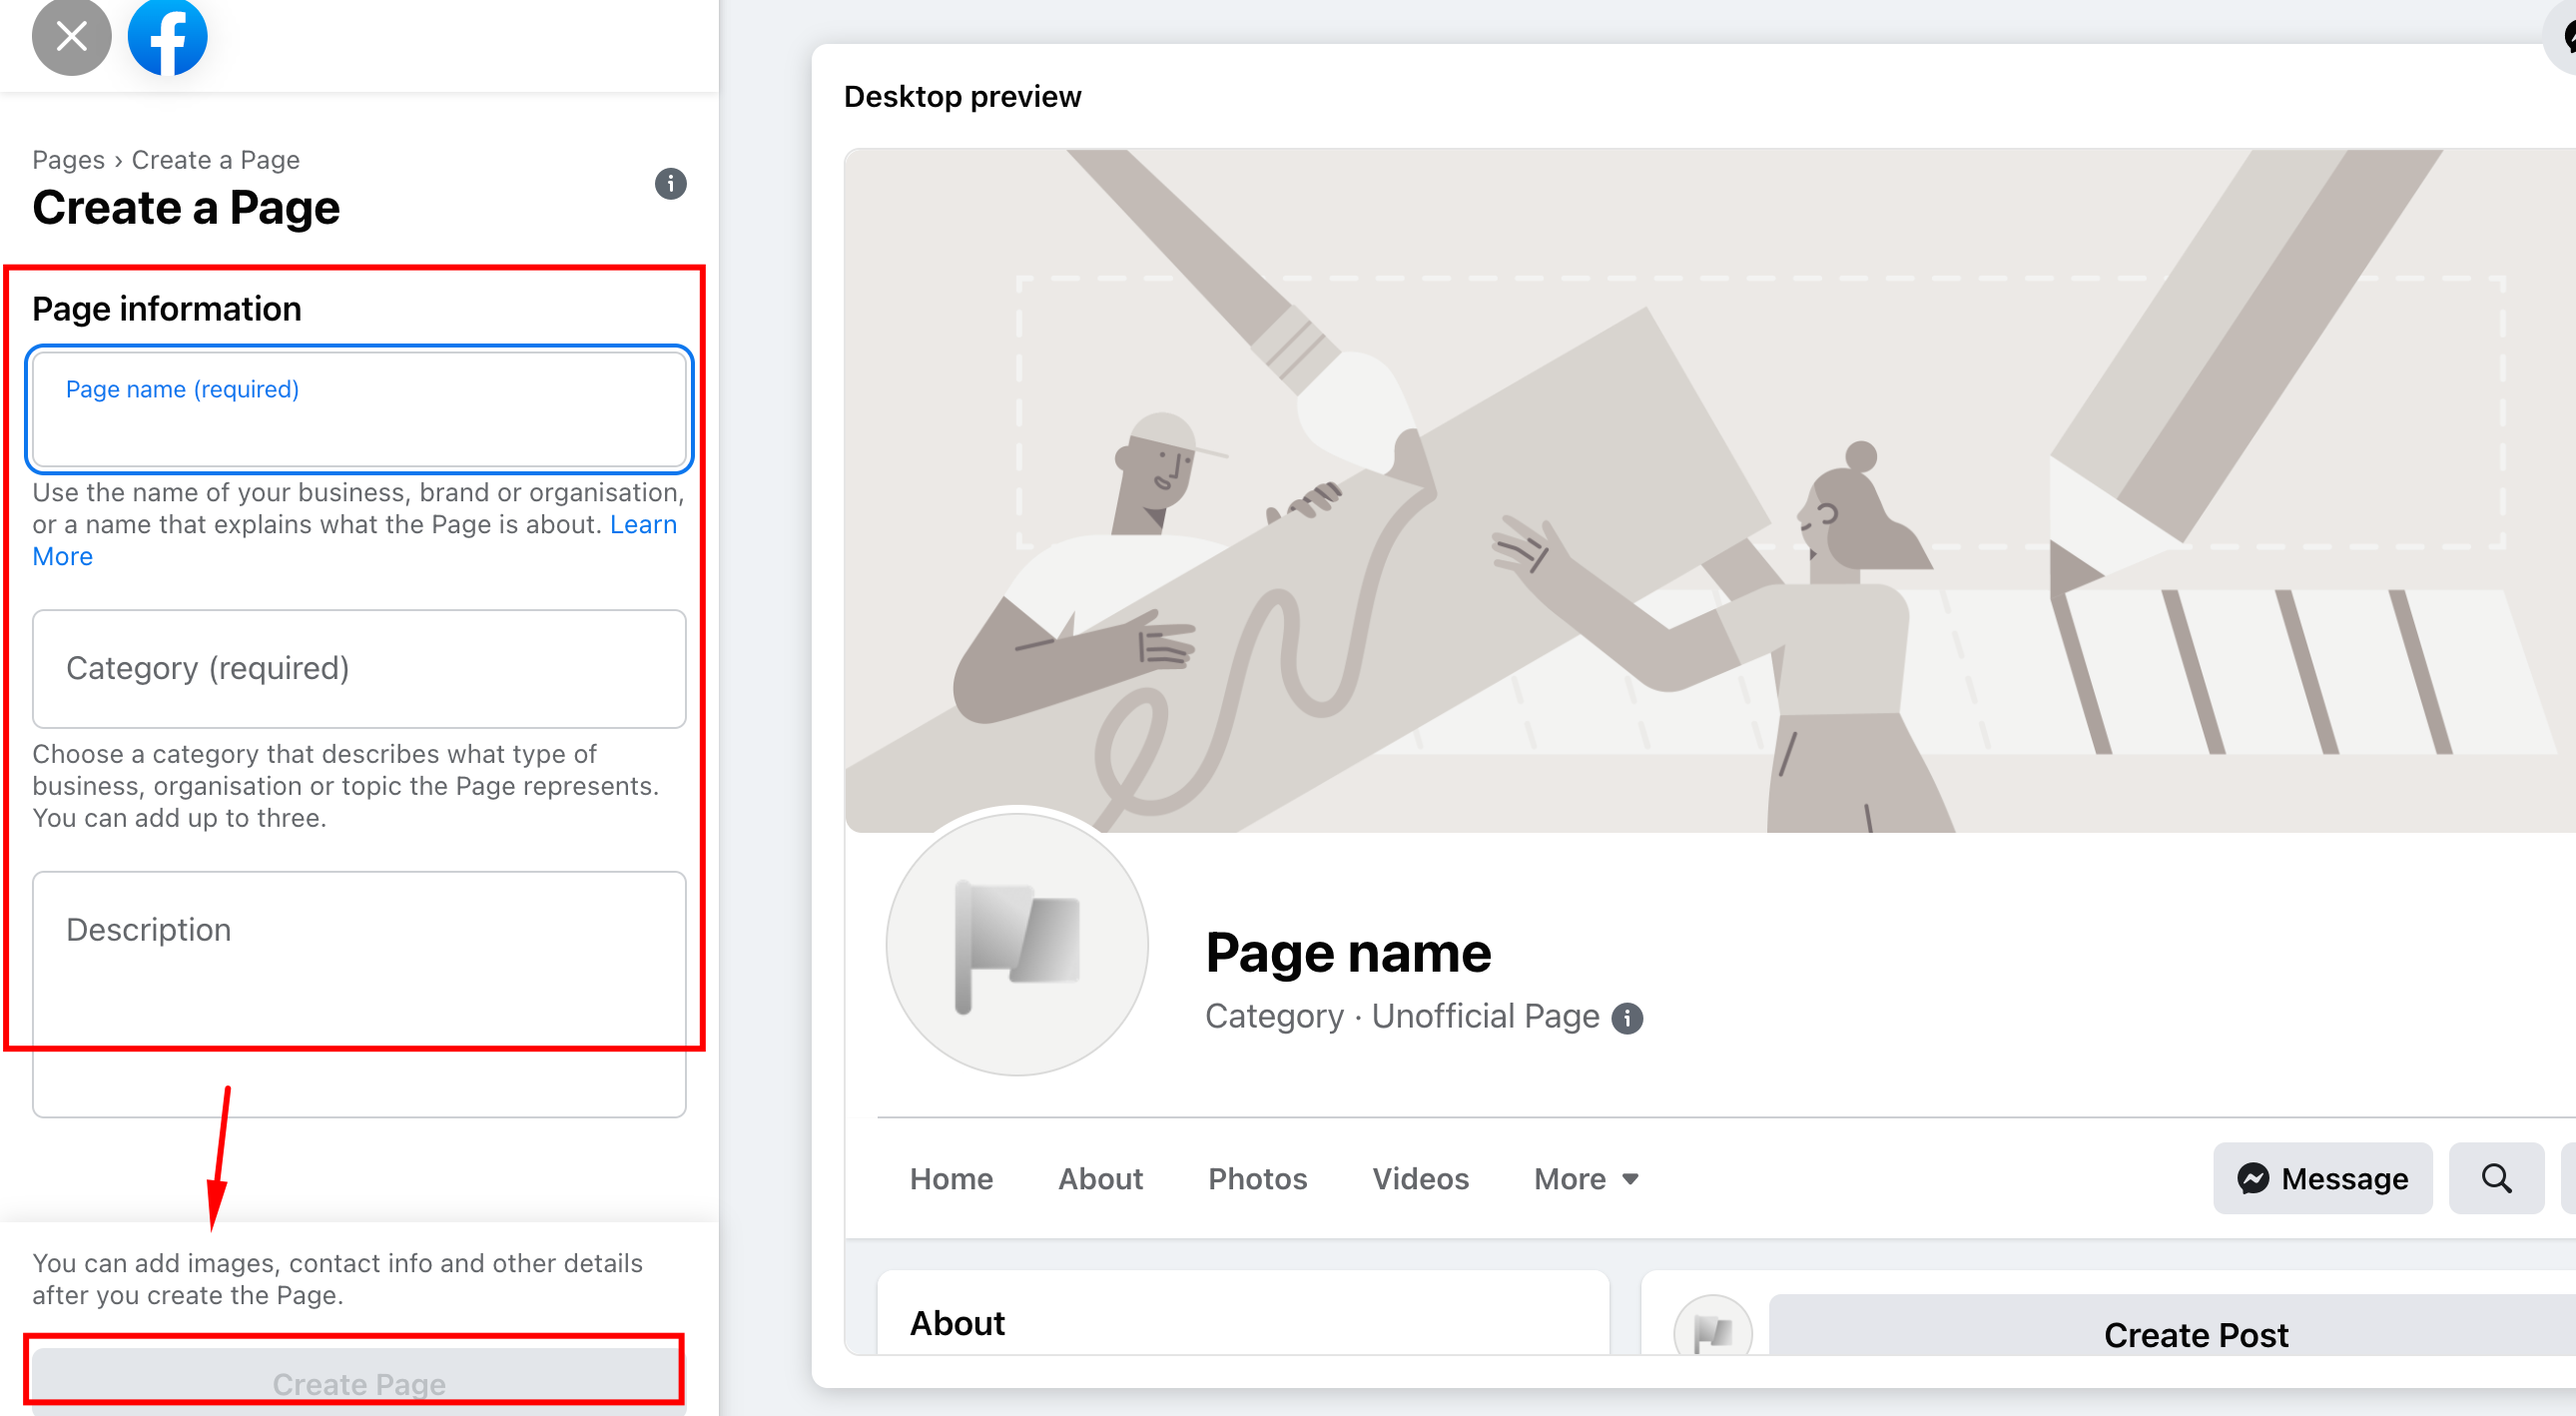Click the search magnifier icon in preview
Image resolution: width=2576 pixels, height=1416 pixels.
[x=2496, y=1179]
